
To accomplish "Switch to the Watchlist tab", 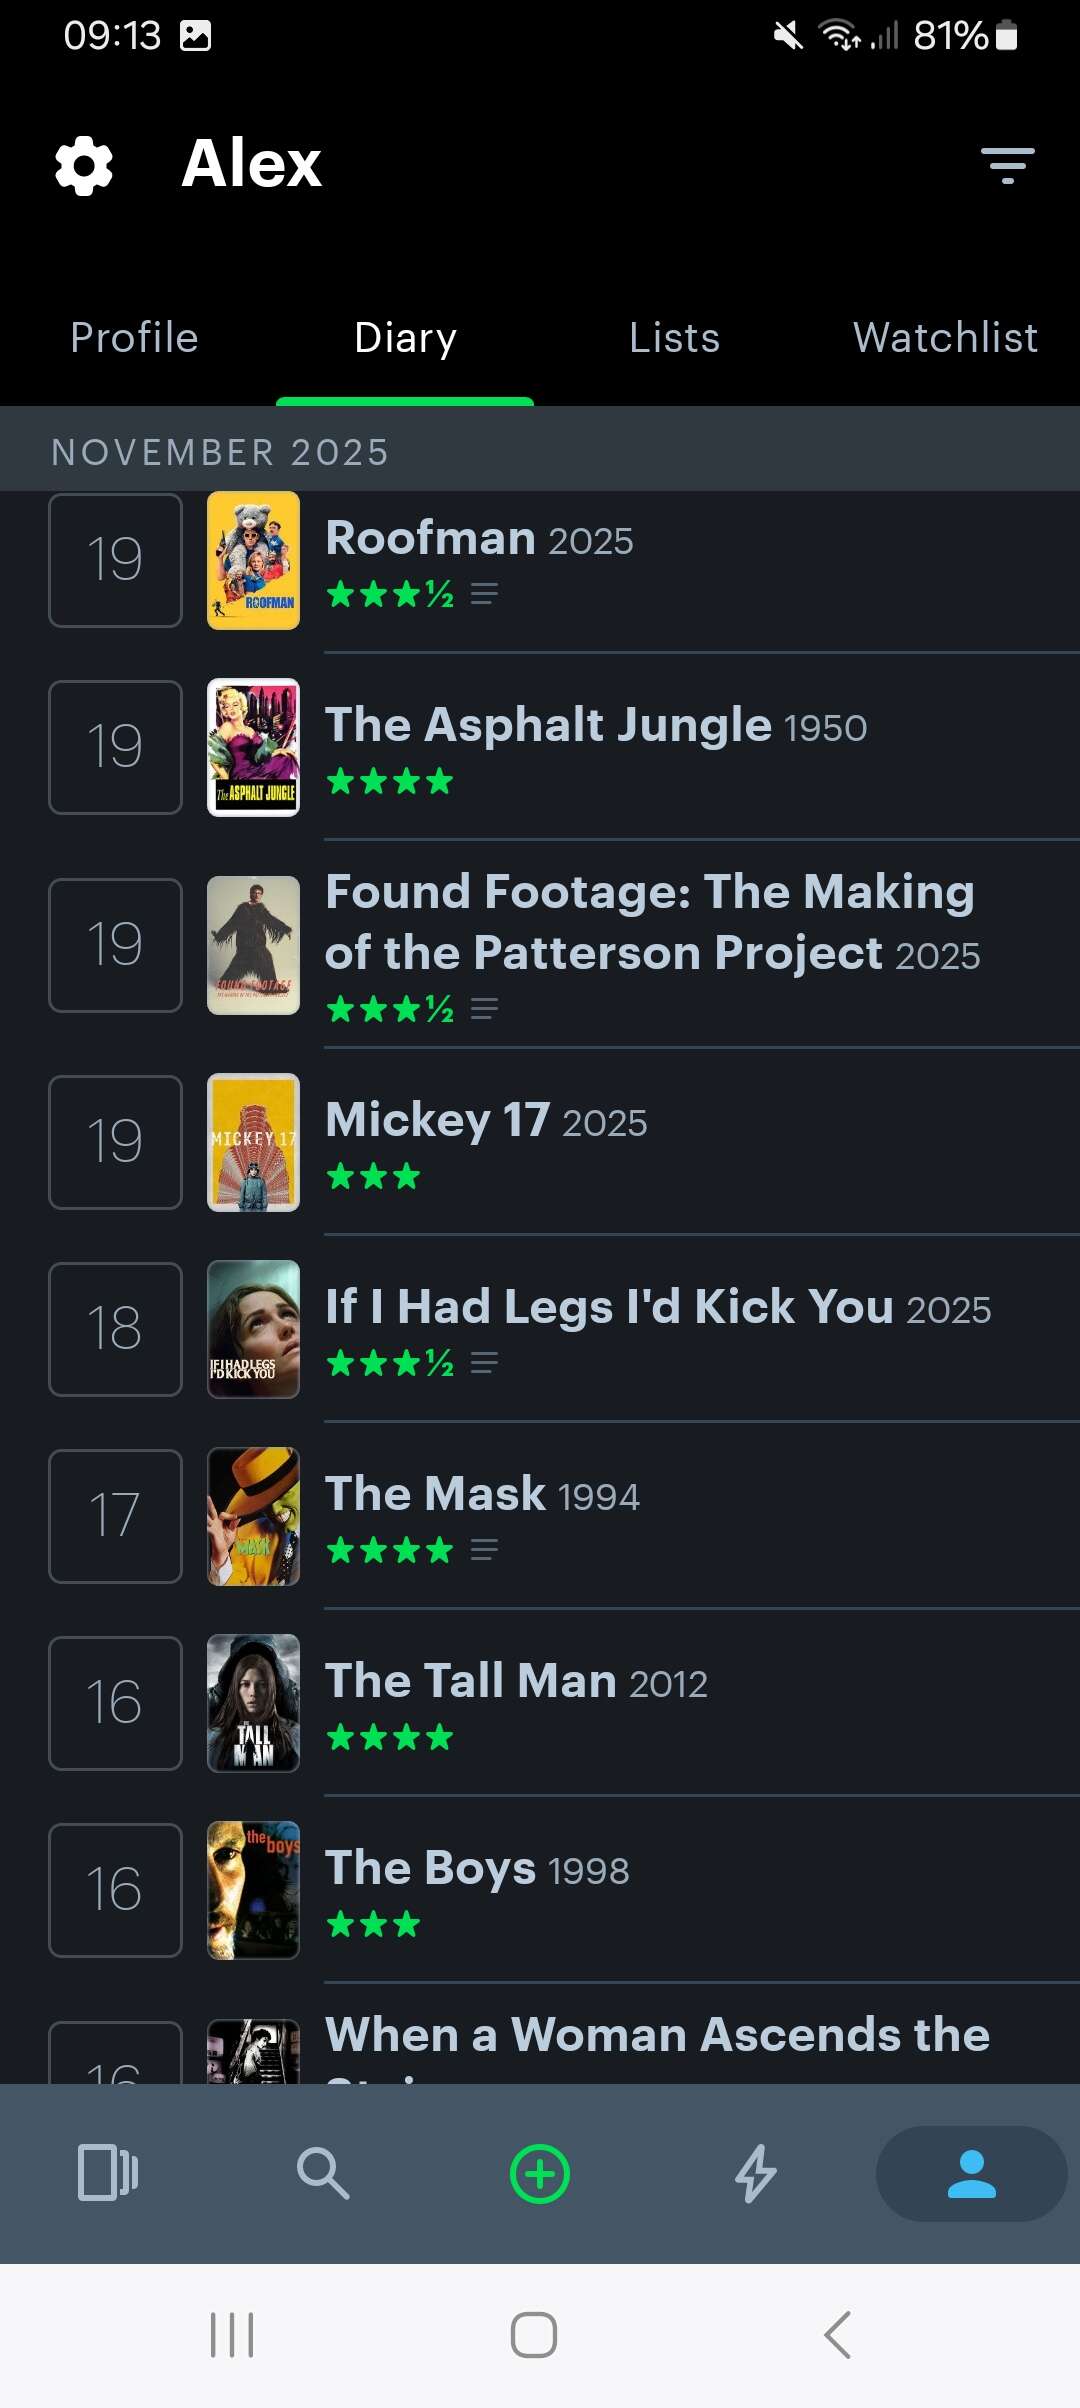I will tap(945, 338).
